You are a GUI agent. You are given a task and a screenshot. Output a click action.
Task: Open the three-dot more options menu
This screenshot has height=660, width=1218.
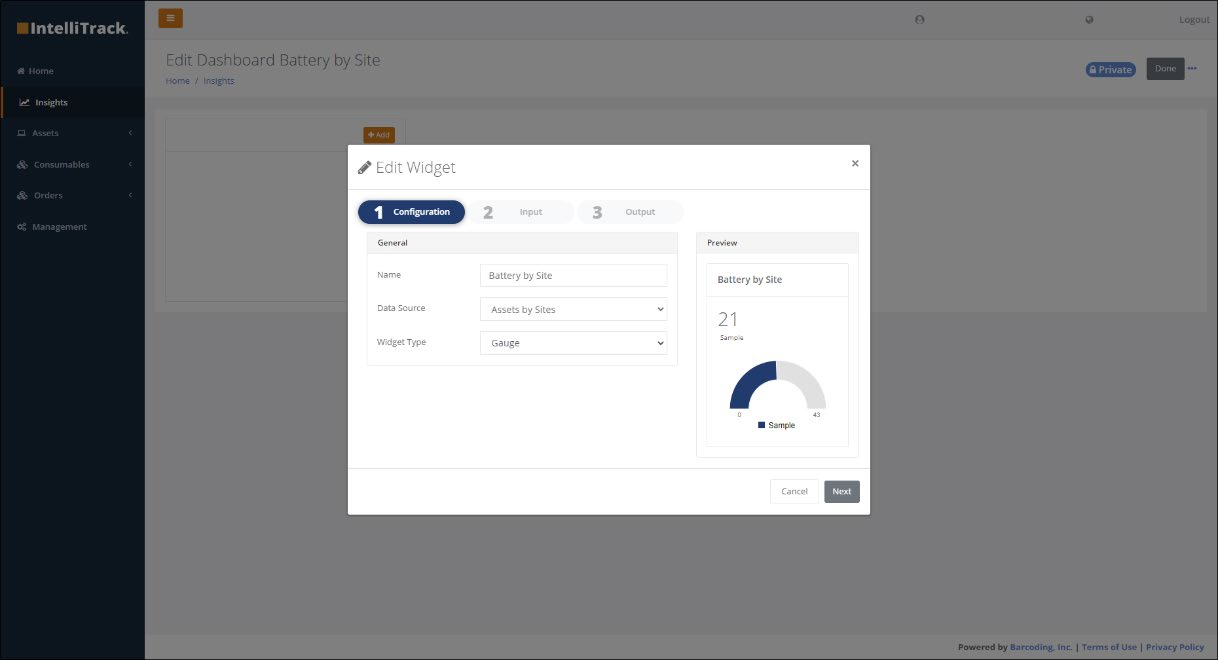pyautogui.click(x=1192, y=68)
